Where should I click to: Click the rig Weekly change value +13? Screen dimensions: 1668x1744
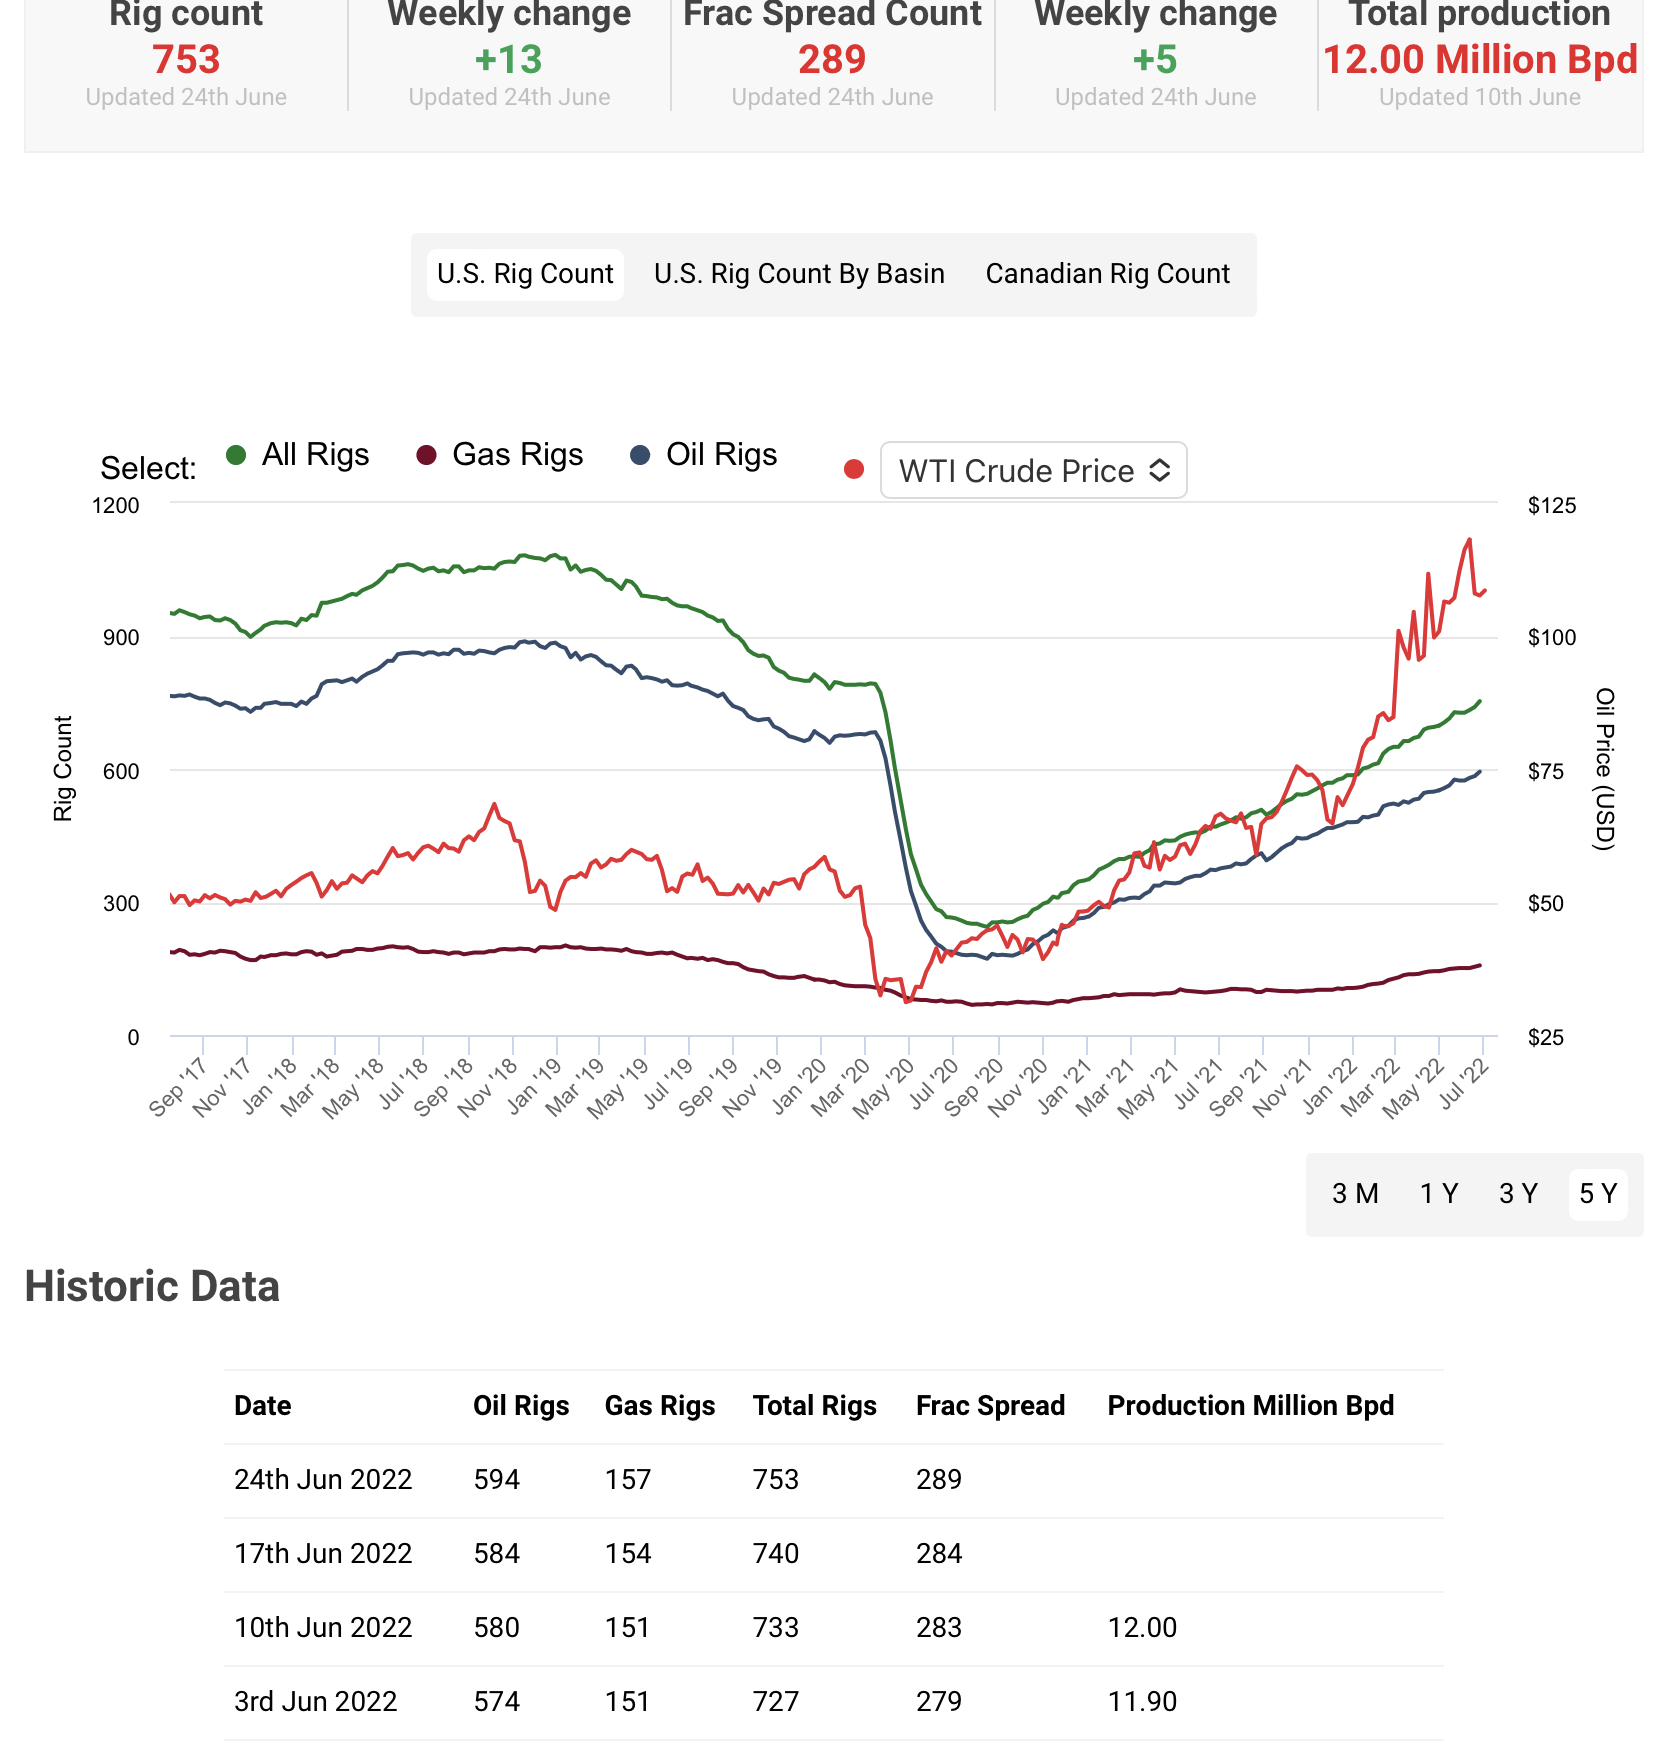tap(509, 60)
